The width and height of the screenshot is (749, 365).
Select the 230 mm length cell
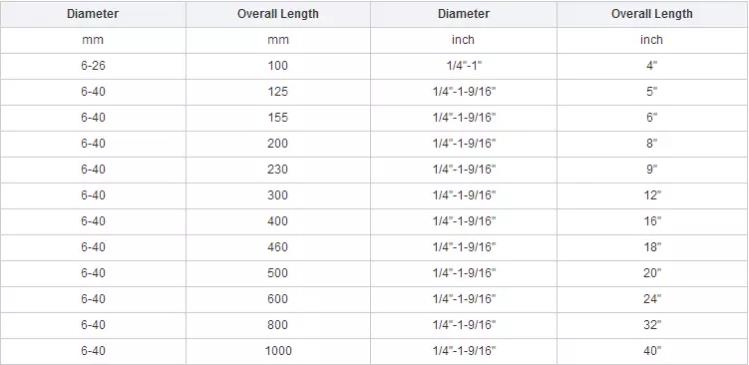[278, 169]
